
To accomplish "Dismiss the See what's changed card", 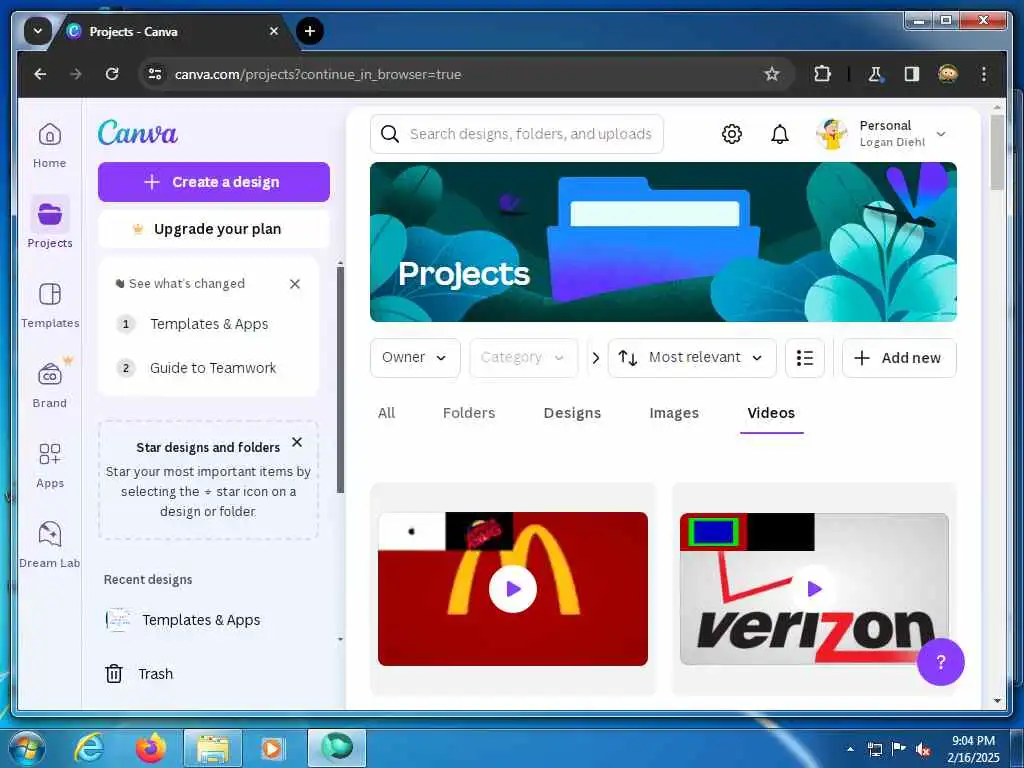I will [x=295, y=283].
